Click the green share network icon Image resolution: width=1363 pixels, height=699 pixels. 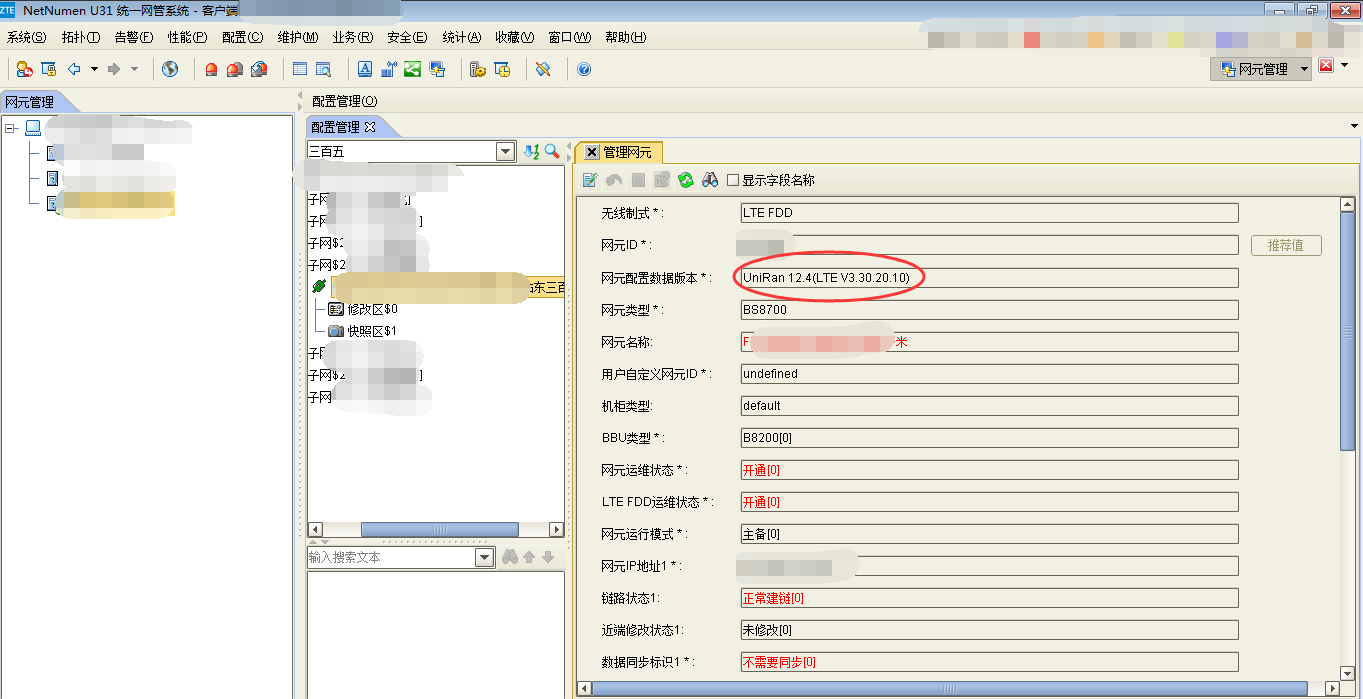pyautogui.click(x=412, y=69)
